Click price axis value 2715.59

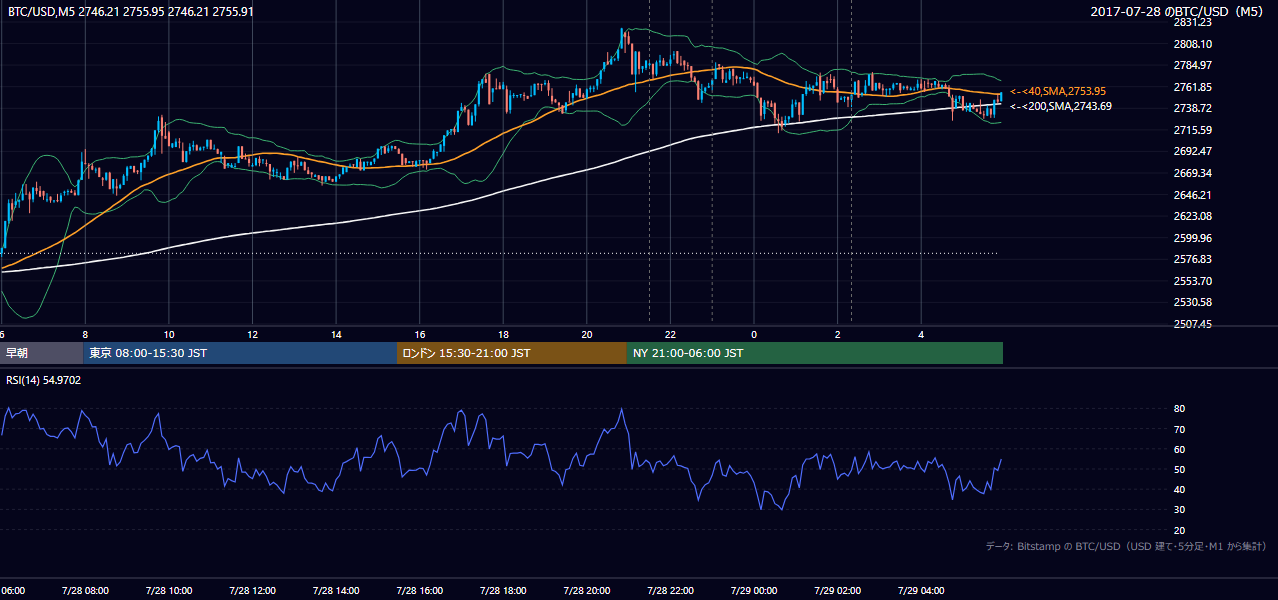pyautogui.click(x=1193, y=130)
